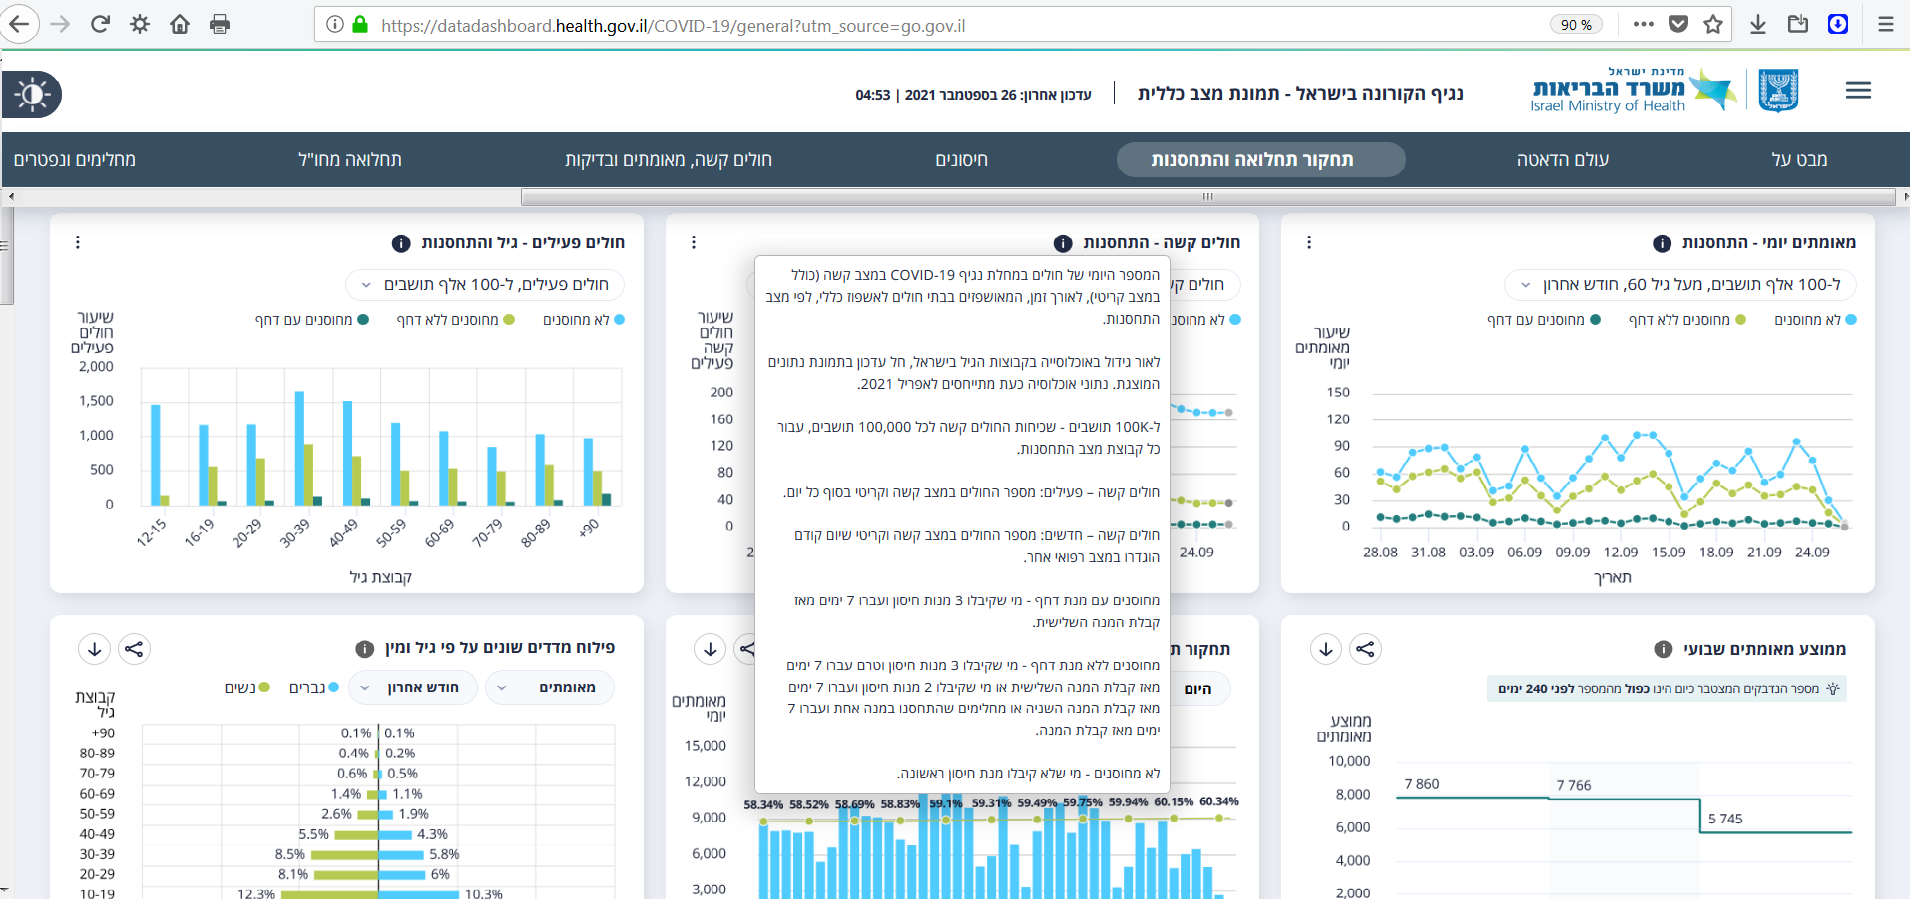Image resolution: width=1923 pixels, height=899 pixels.
Task: Select the חיסונים tab
Action: (x=961, y=160)
